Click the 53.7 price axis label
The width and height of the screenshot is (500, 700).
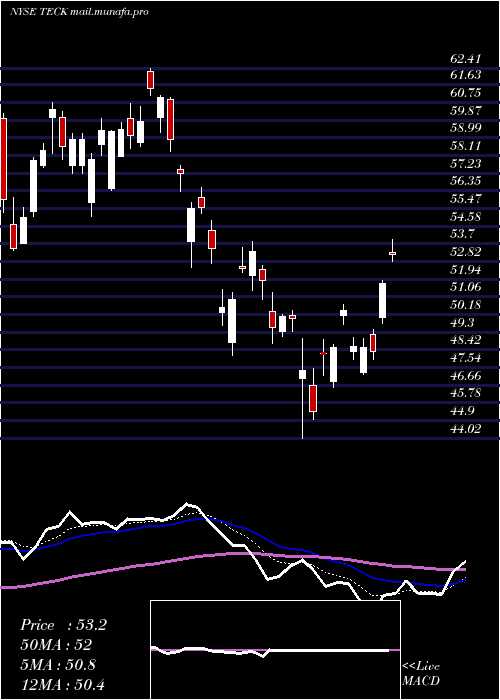pos(462,234)
